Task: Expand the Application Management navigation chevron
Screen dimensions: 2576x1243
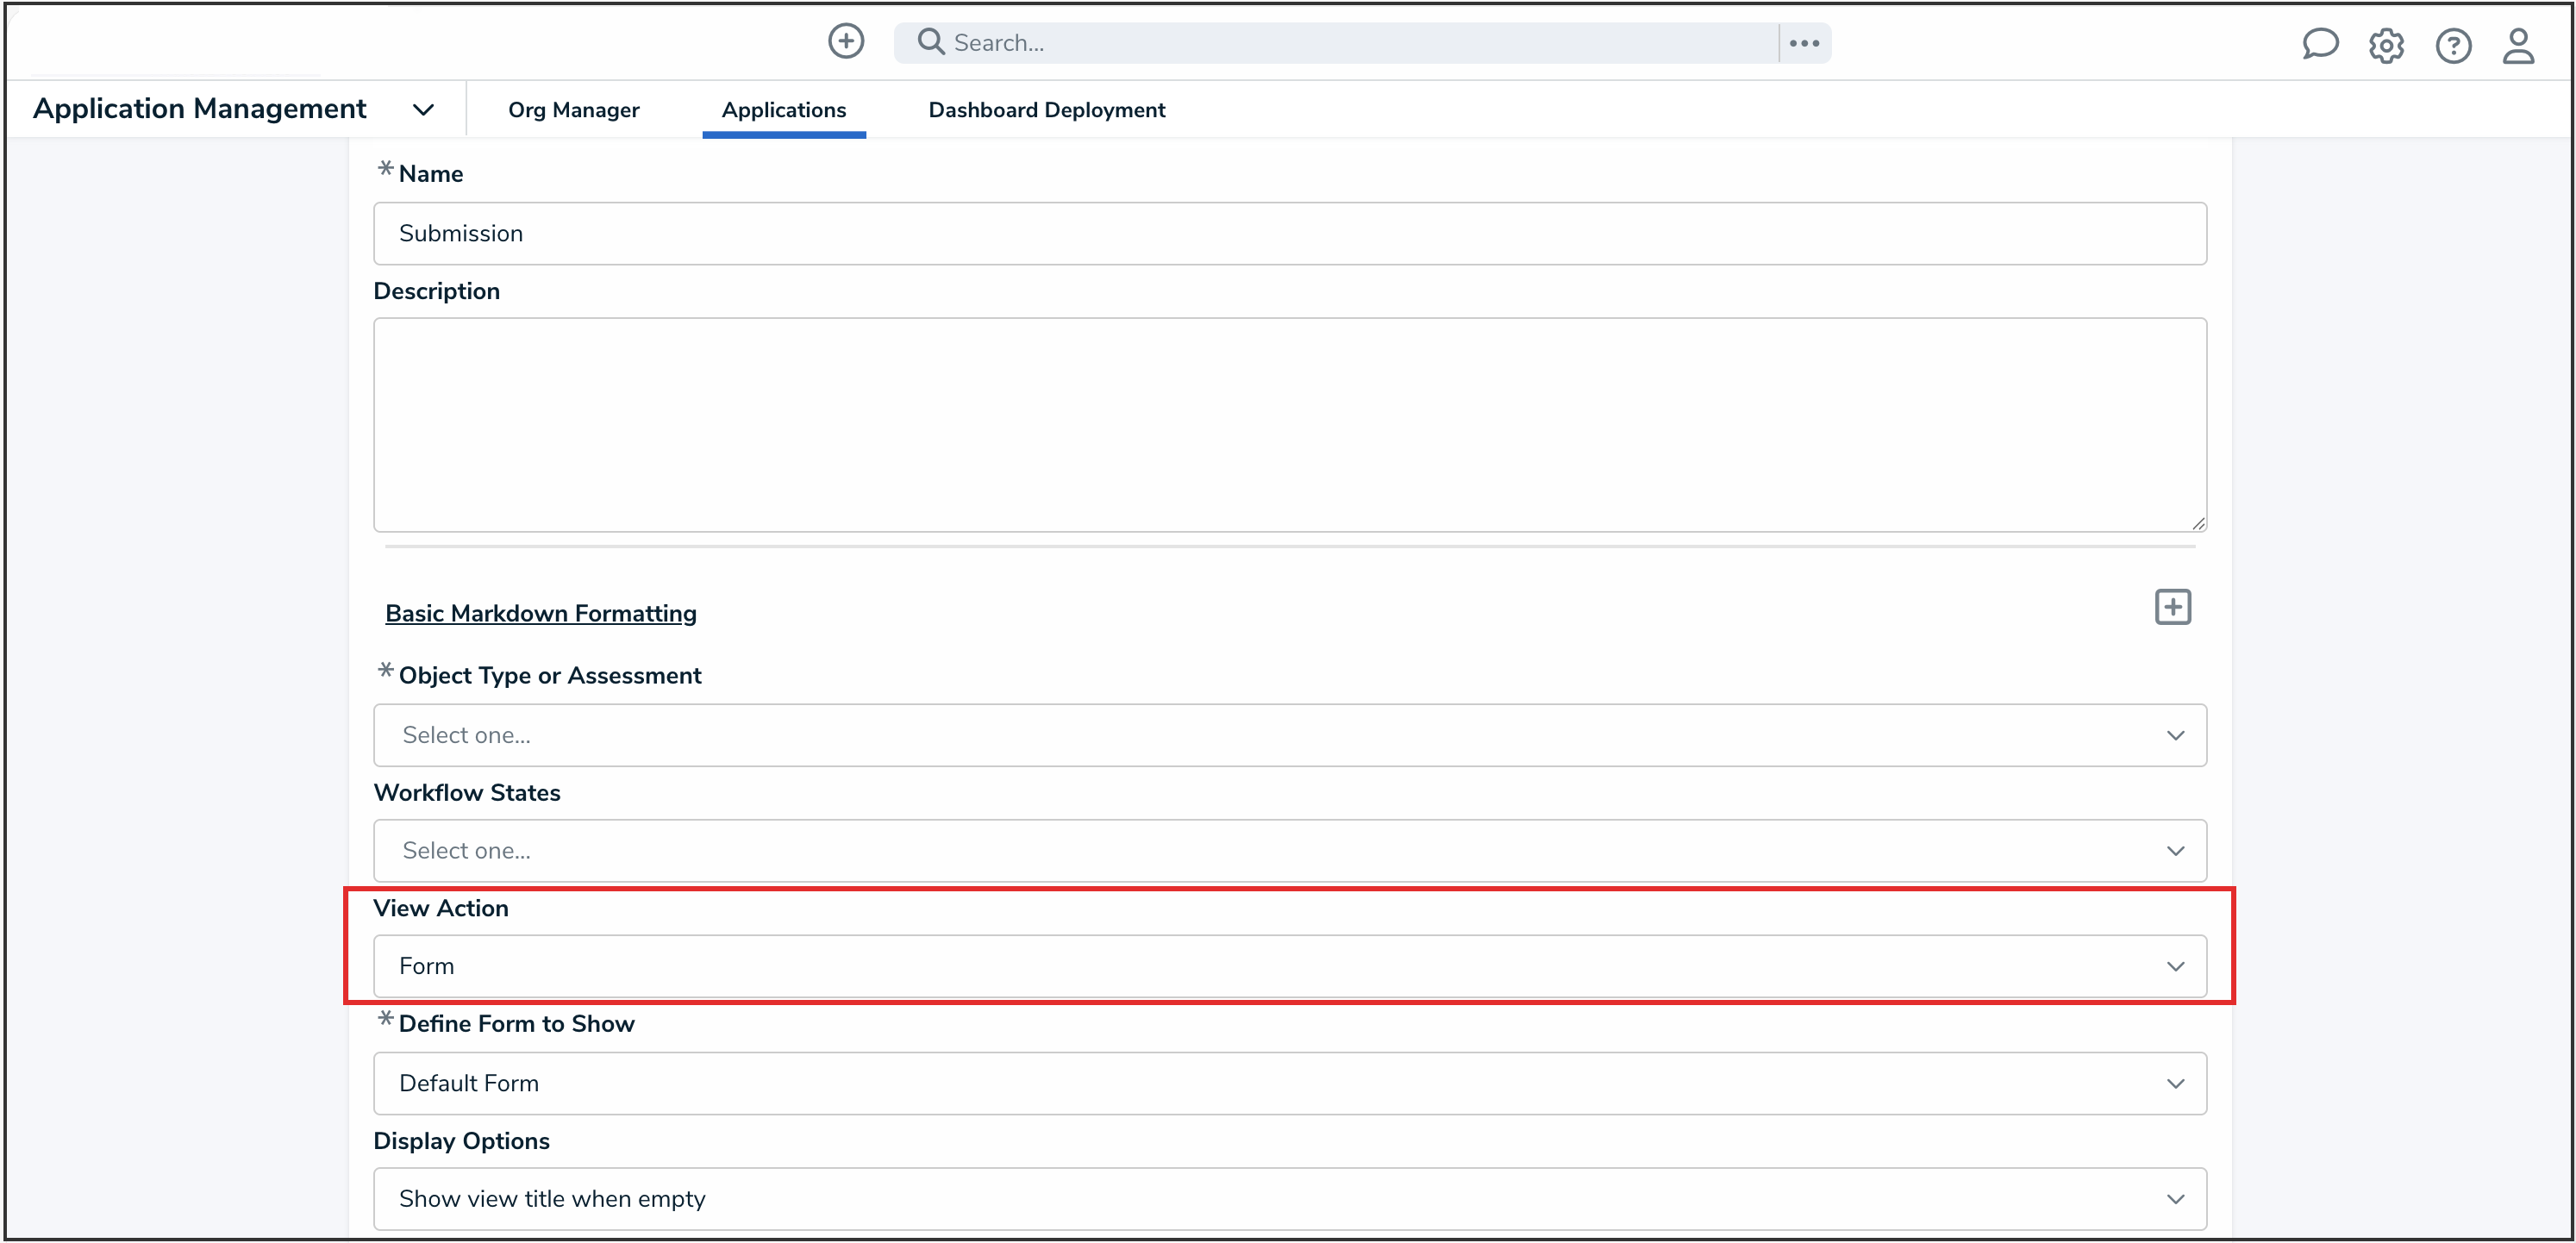Action: tap(423, 110)
